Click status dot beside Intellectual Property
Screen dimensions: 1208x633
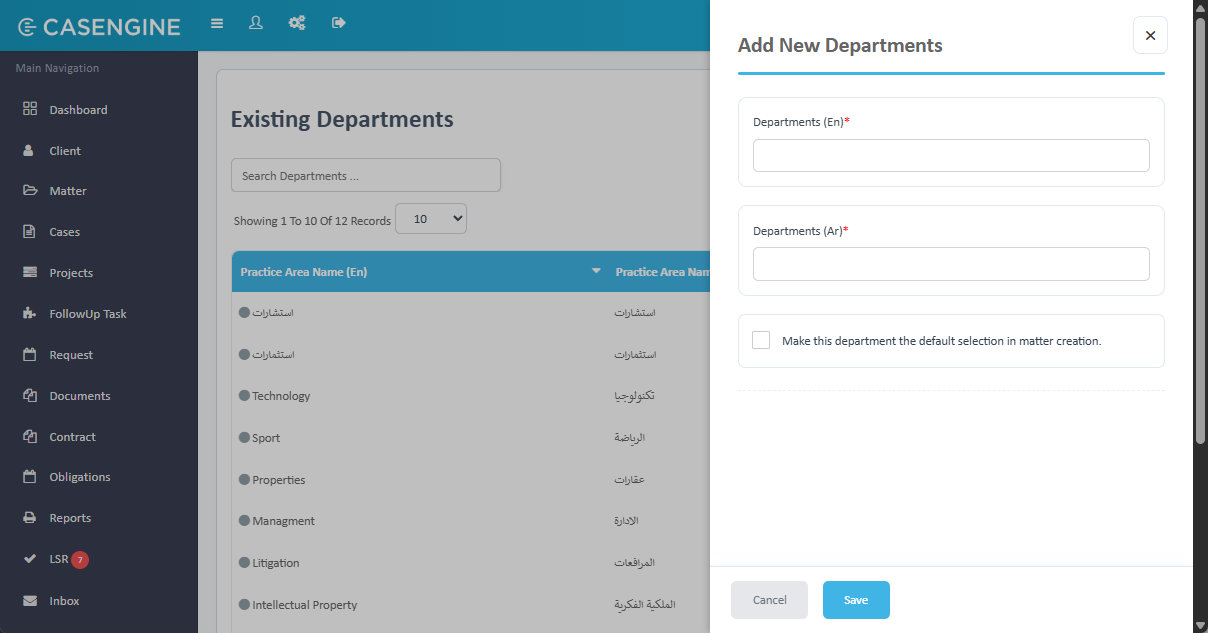[x=244, y=604]
